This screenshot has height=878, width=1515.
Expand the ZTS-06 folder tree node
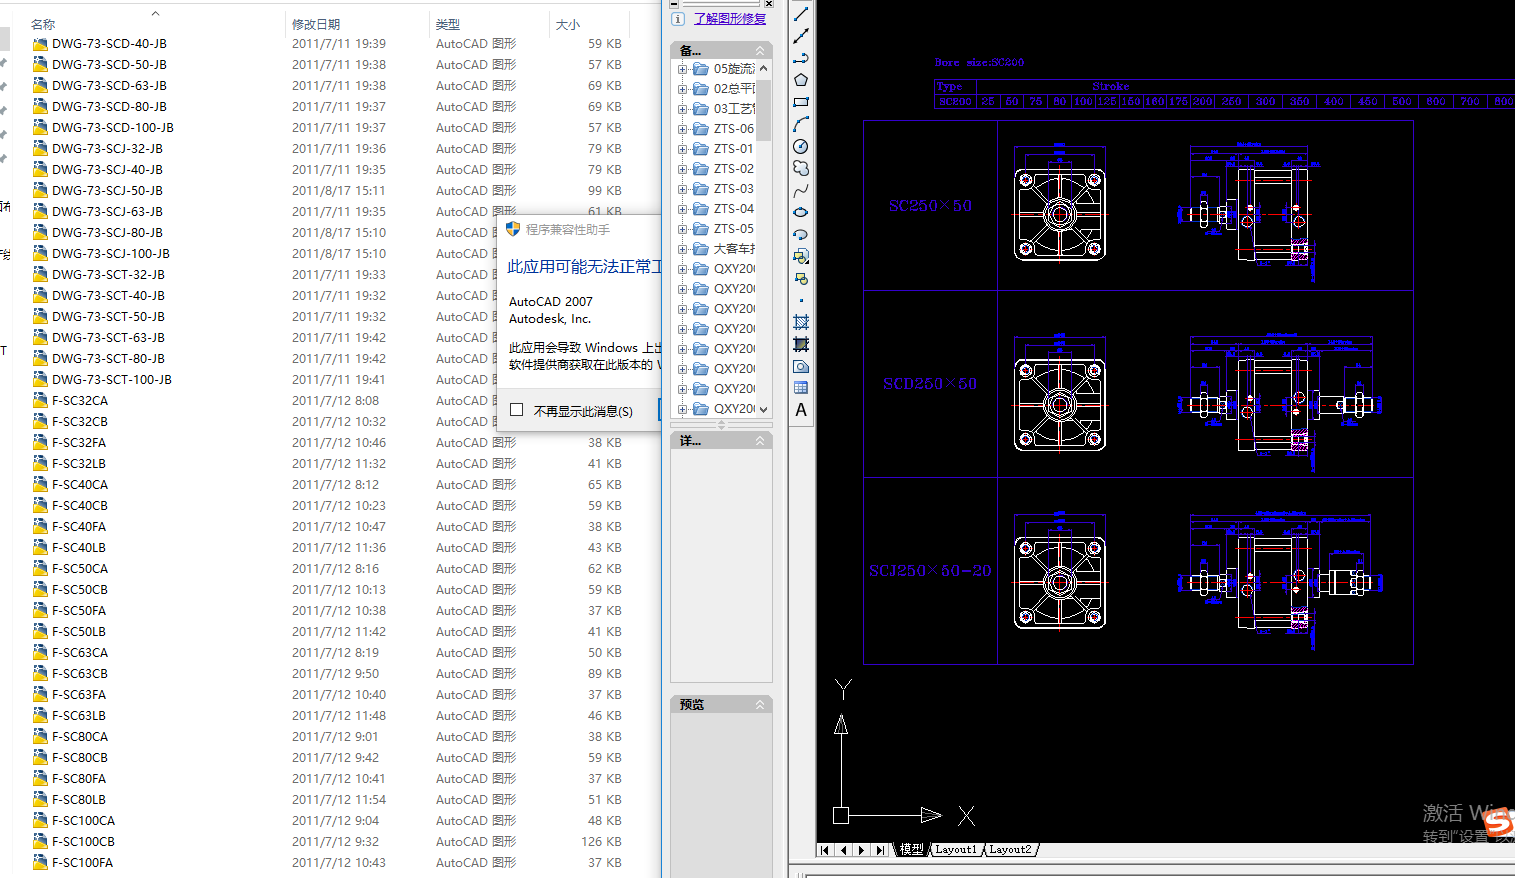click(683, 129)
